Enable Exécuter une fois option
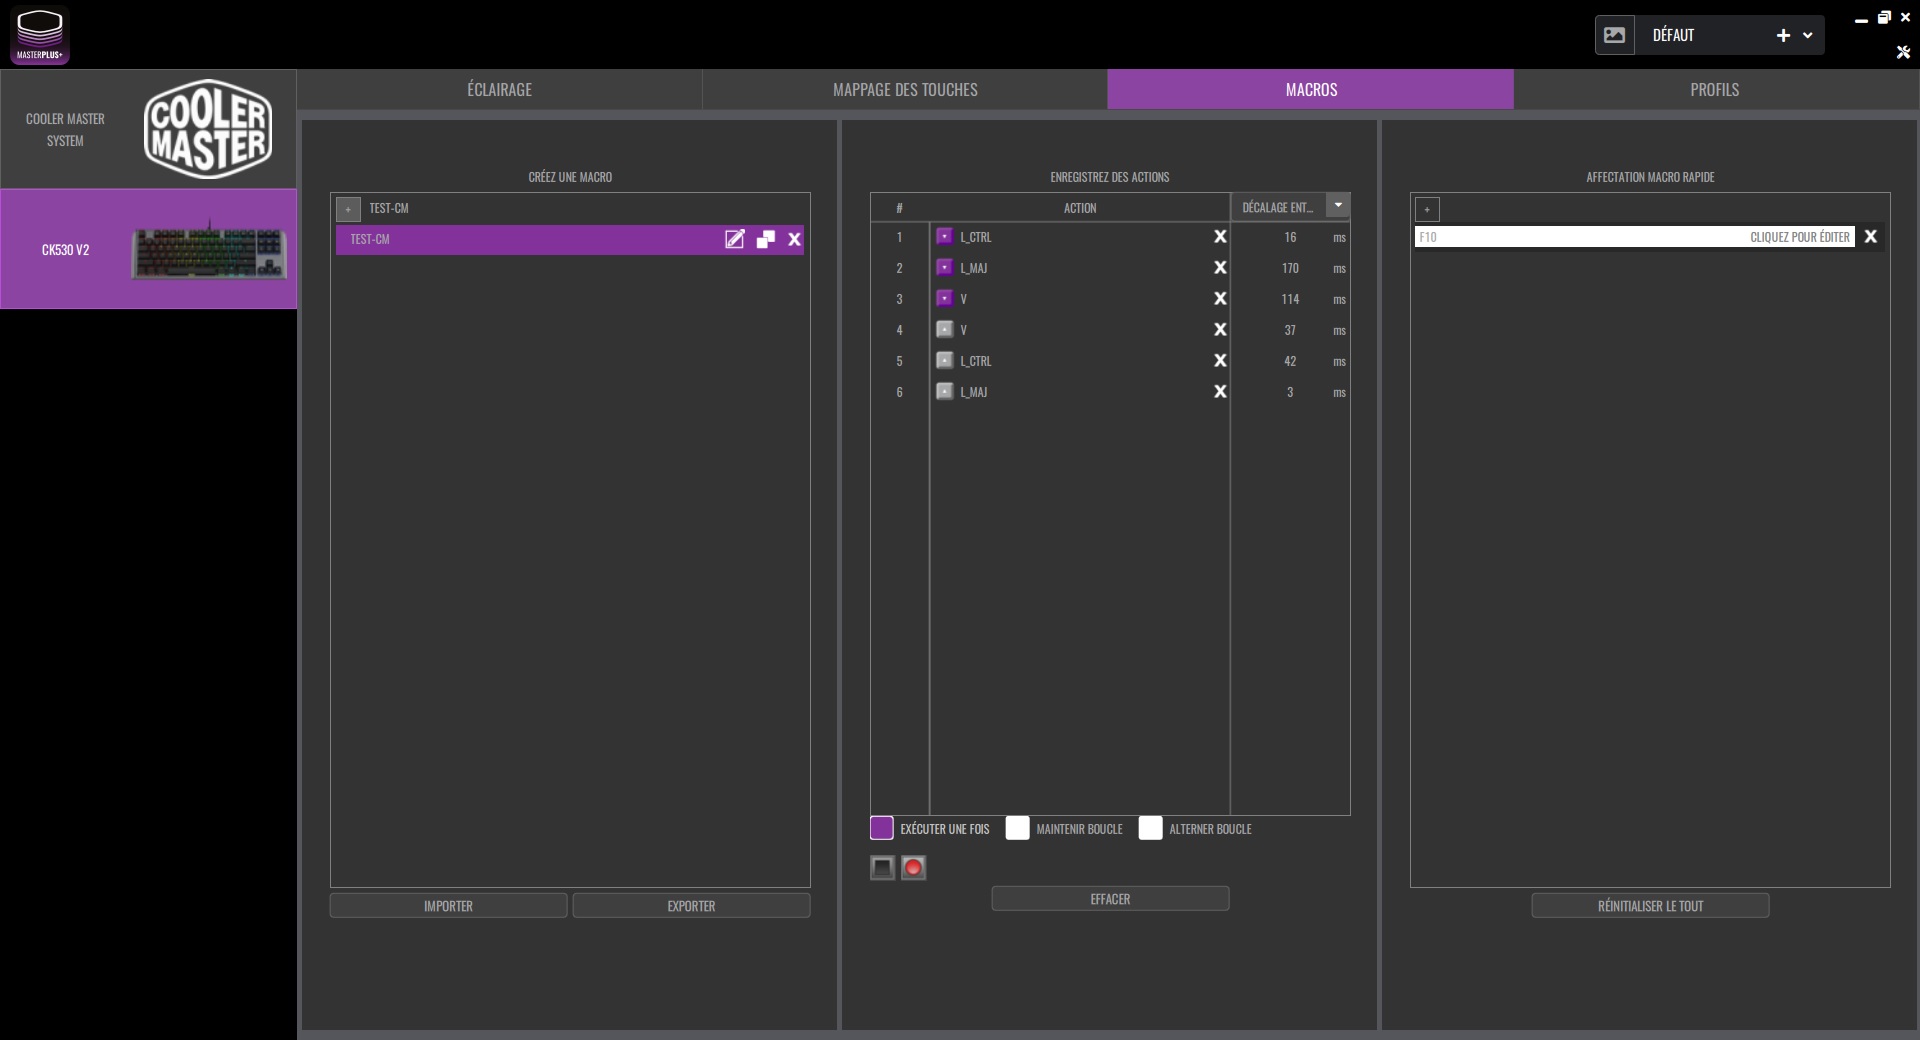Image resolution: width=1920 pixels, height=1040 pixels. point(882,828)
